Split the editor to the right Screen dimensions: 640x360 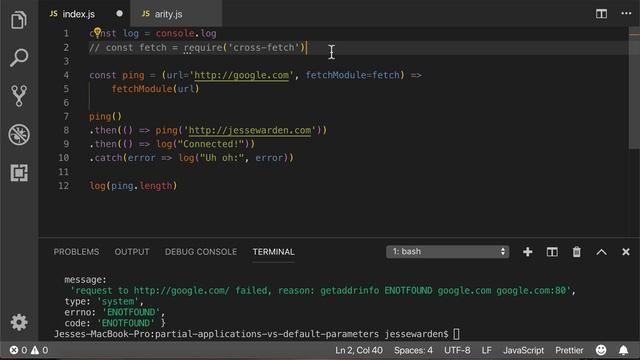601,14
